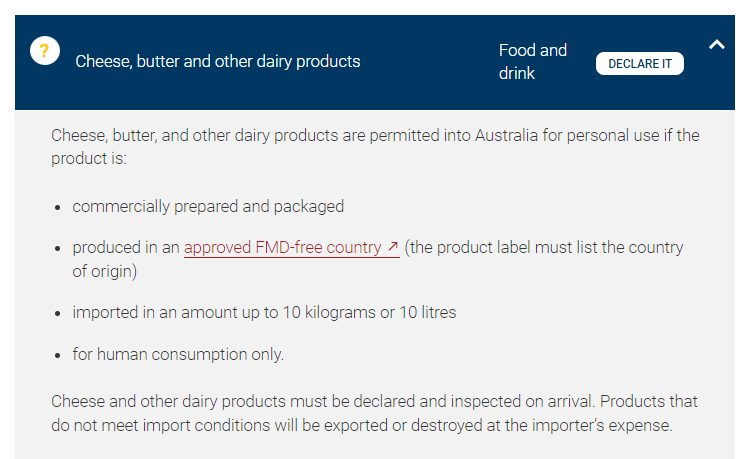Click the DECLARE IT badge
This screenshot has width=744, height=459.
coord(640,64)
